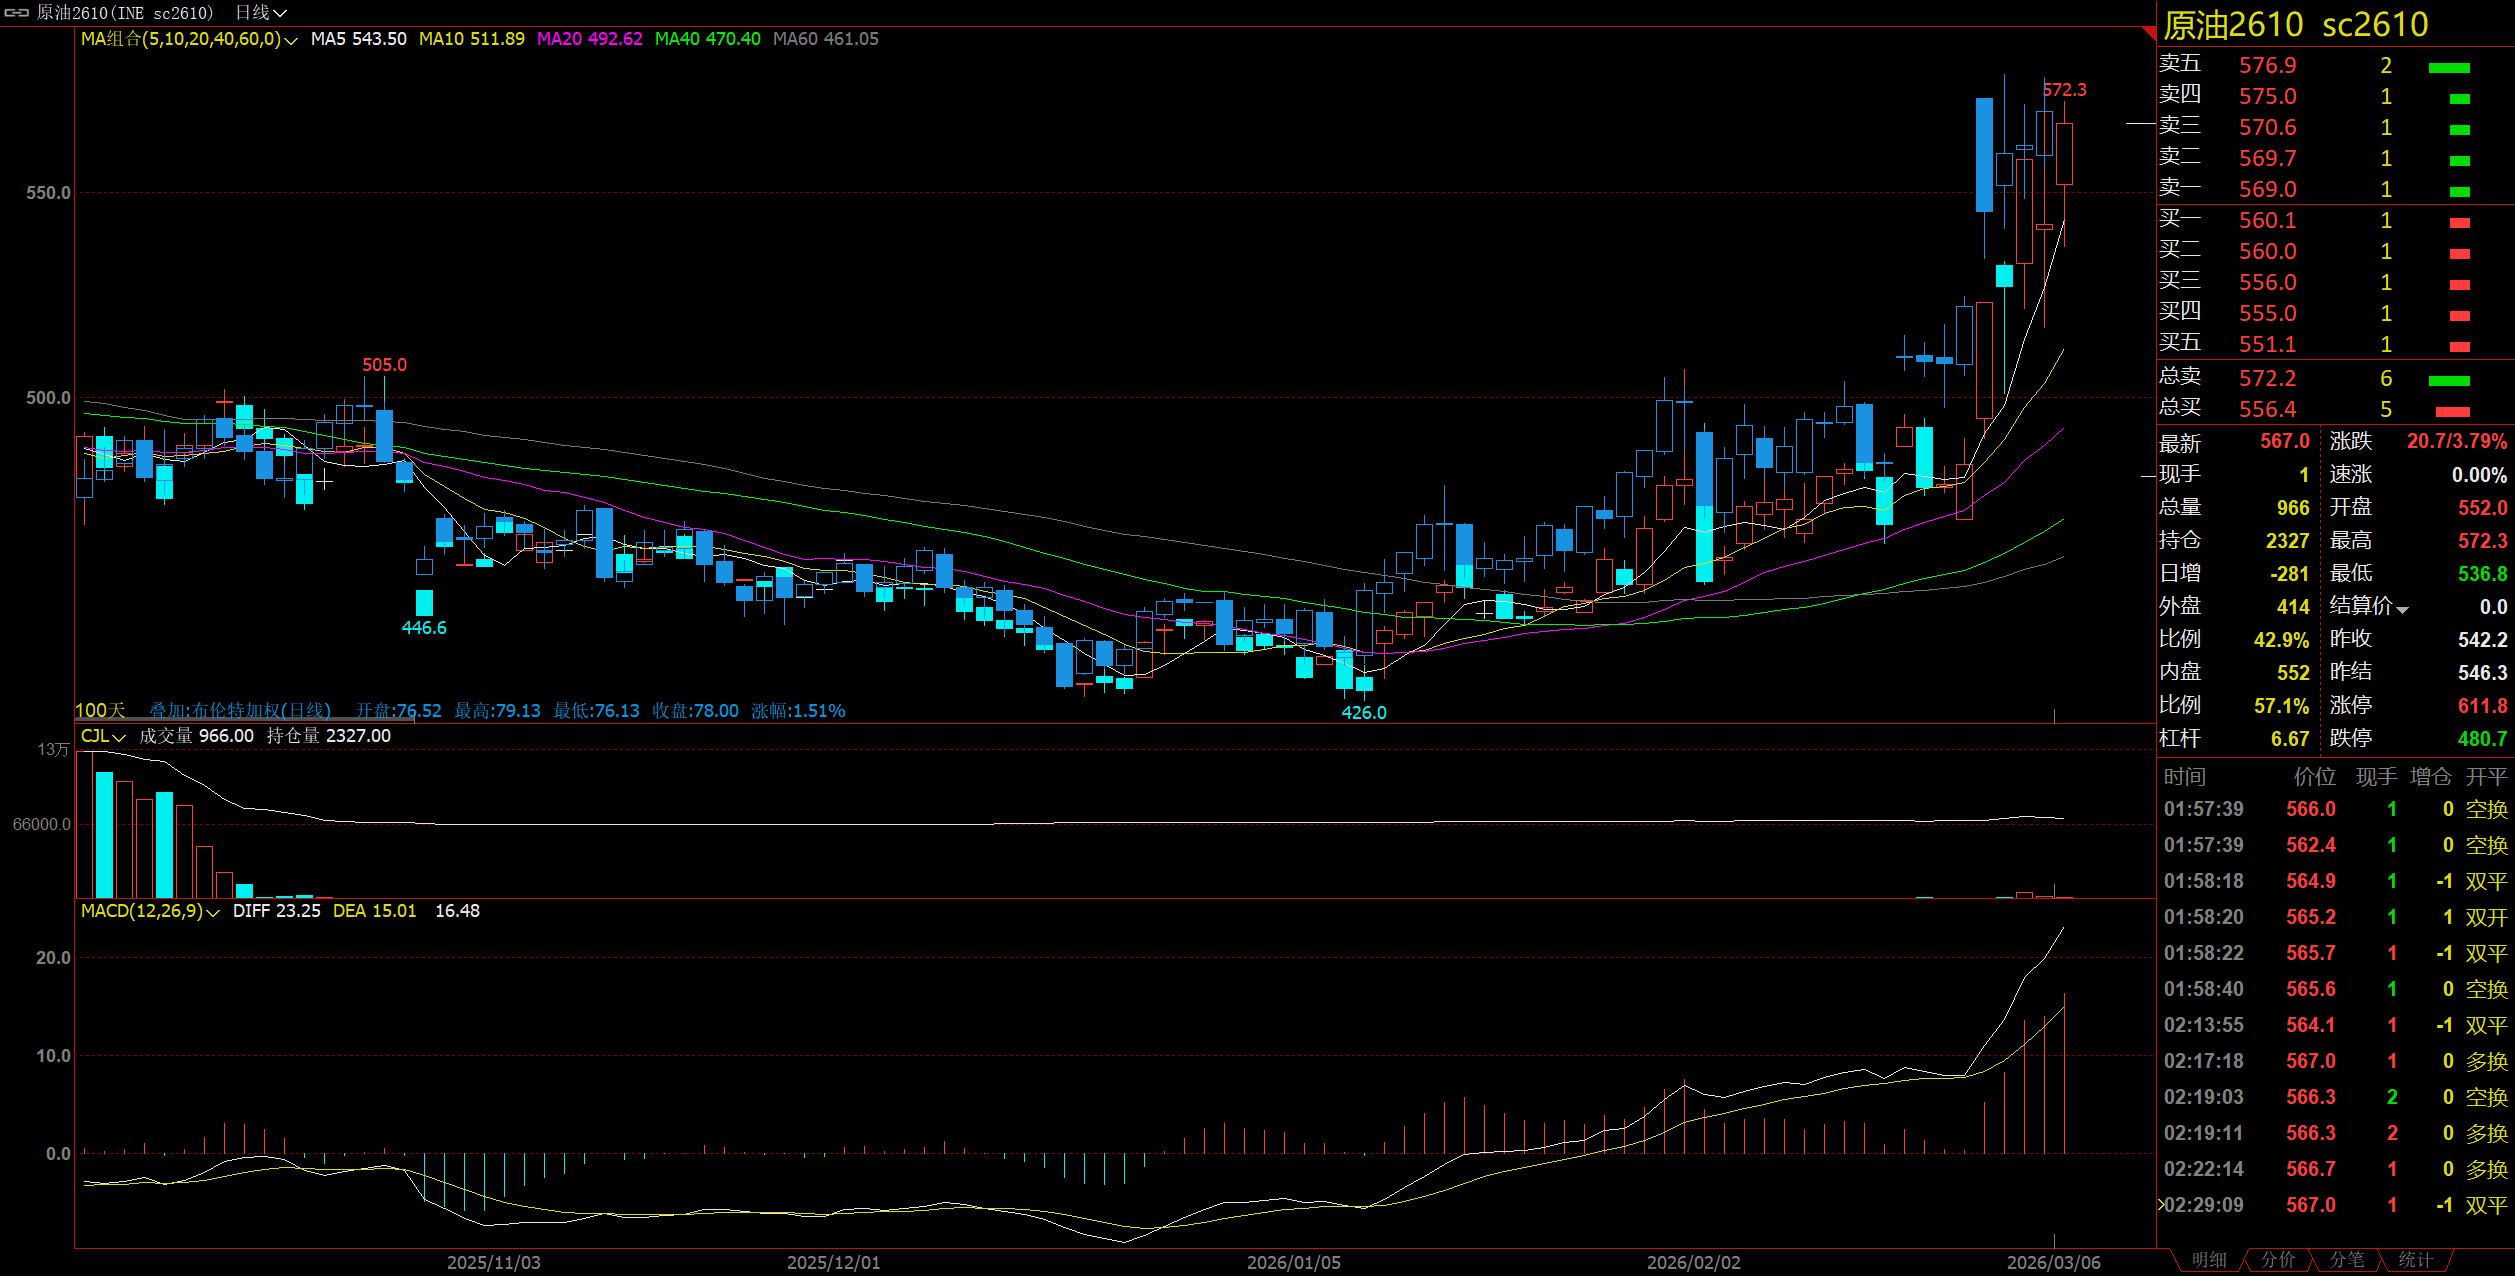Screen dimensions: 2515x1276
Task: Click the 叠加:布伦特加权(日线) overlay label
Action: (x=240, y=711)
